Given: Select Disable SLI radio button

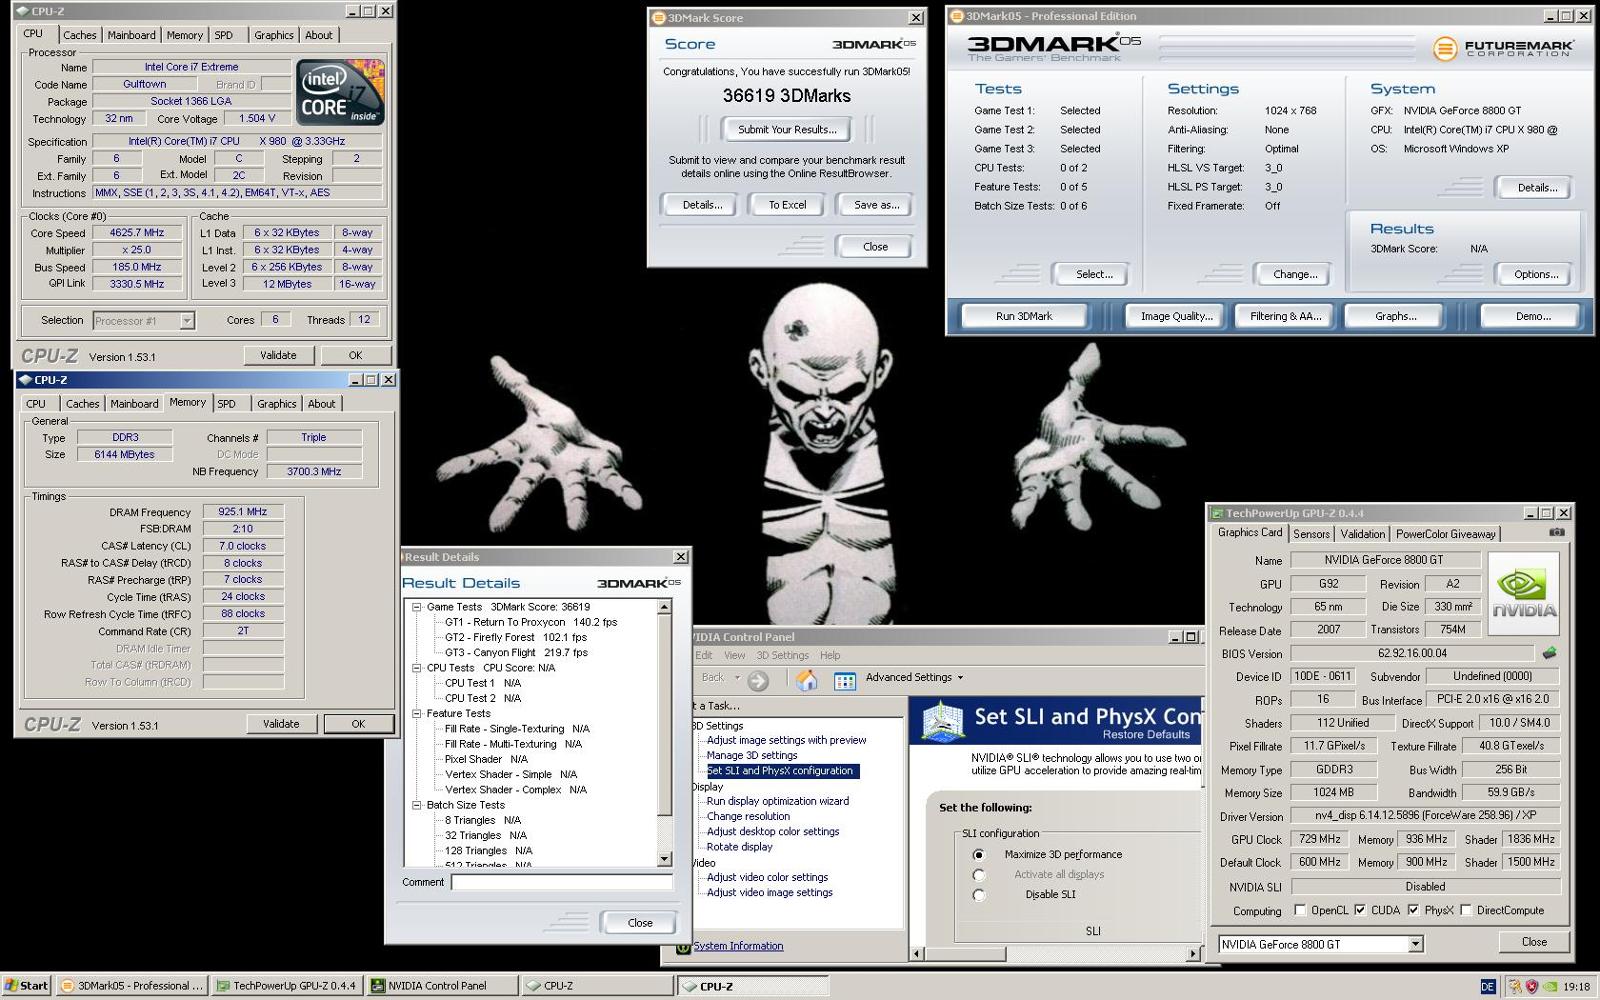Looking at the screenshot, I should 978,895.
